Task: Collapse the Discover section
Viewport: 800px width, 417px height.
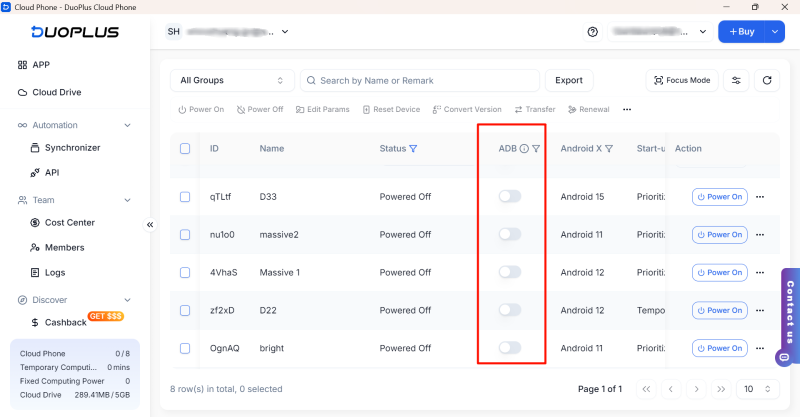Action: pyautogui.click(x=128, y=300)
